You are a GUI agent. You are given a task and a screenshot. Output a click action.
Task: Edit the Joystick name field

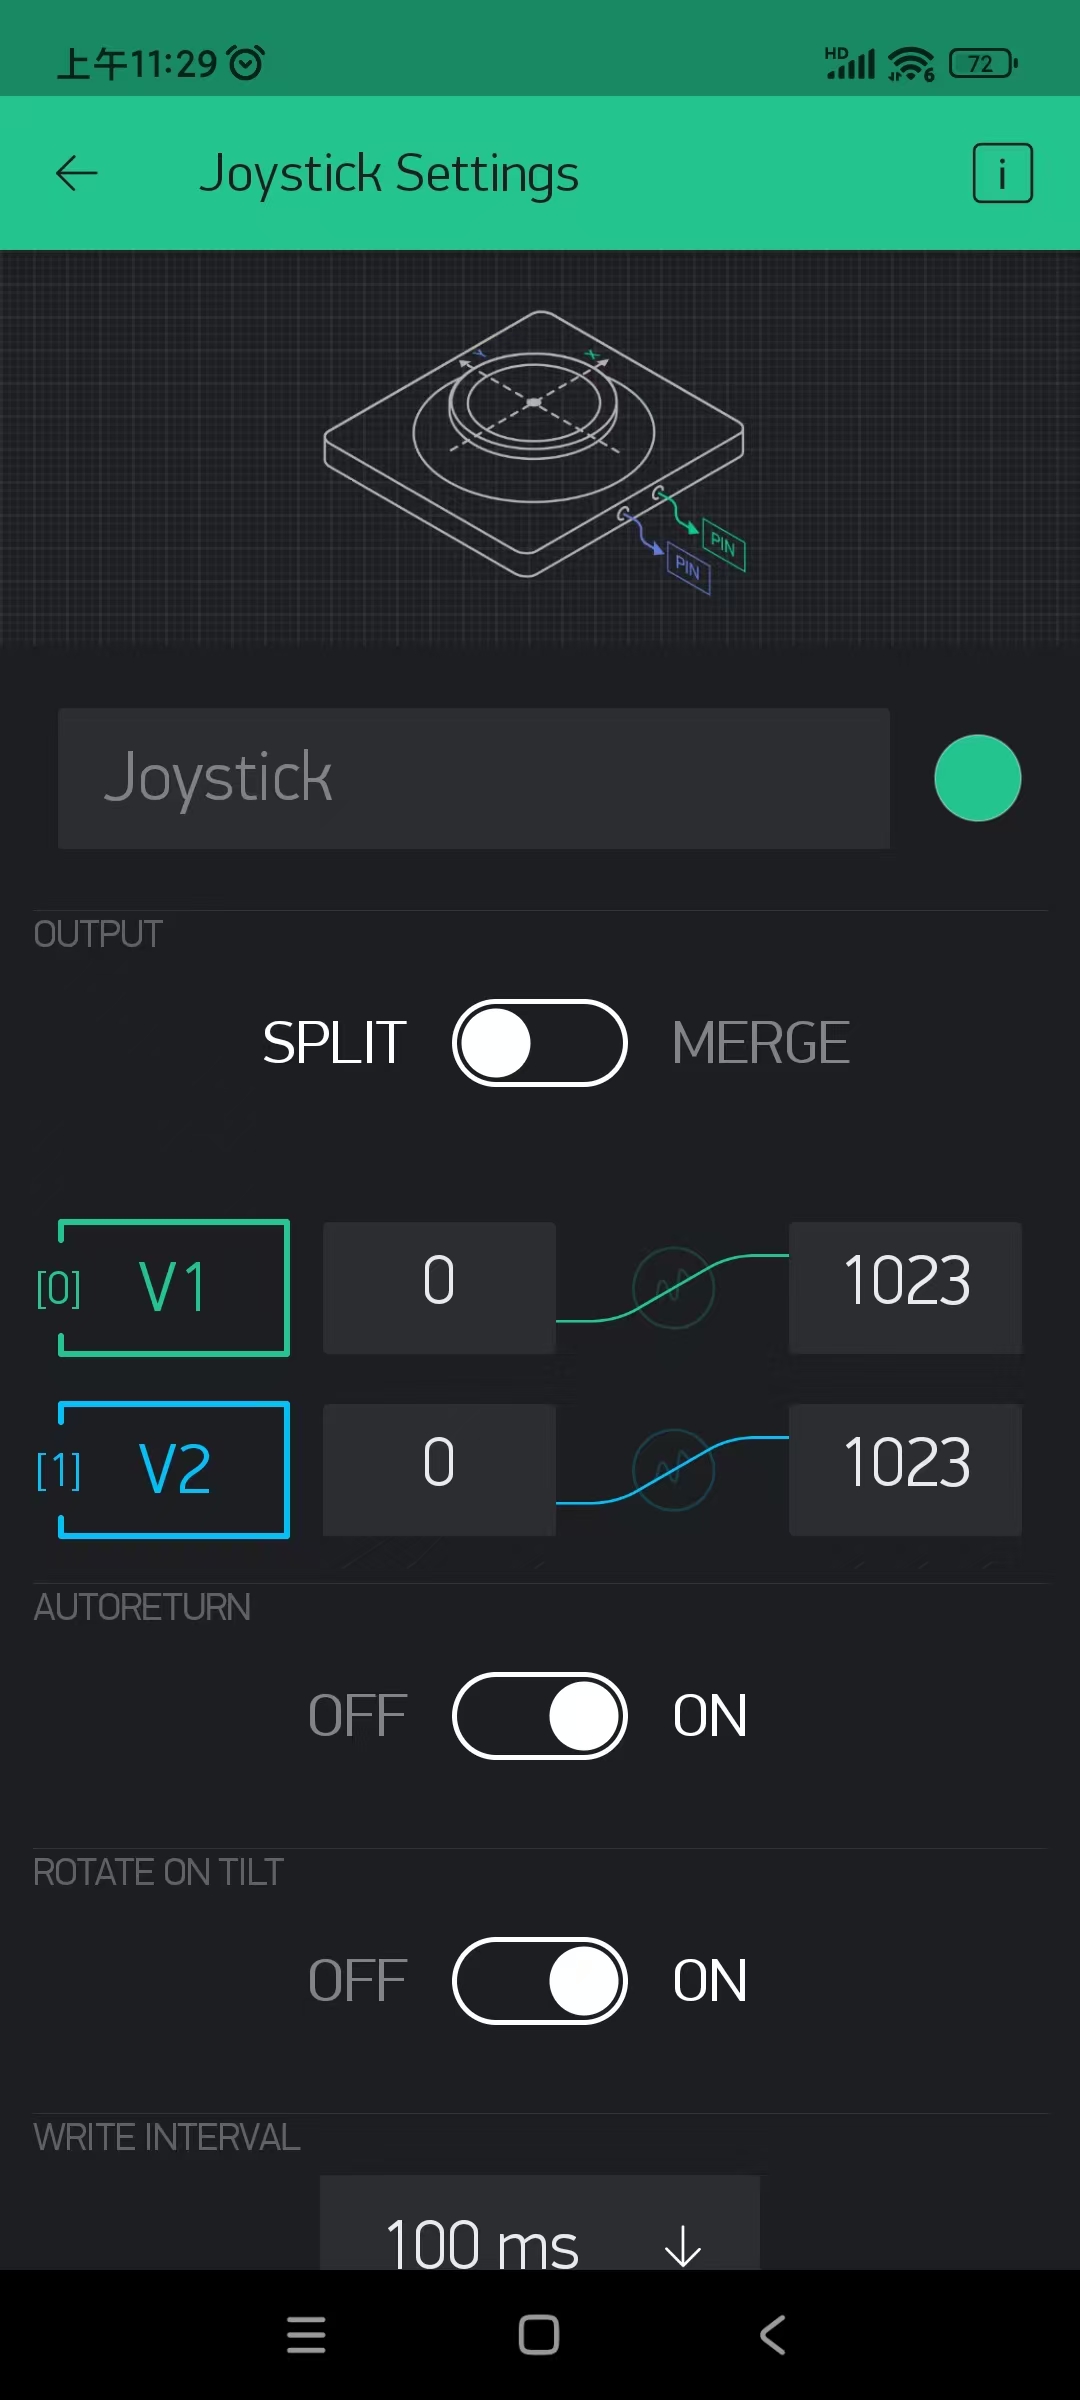coord(473,778)
